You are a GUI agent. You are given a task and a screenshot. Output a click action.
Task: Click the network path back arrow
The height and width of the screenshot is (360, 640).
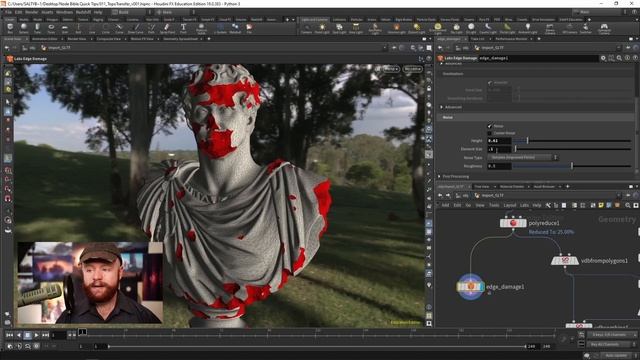[x=440, y=195]
